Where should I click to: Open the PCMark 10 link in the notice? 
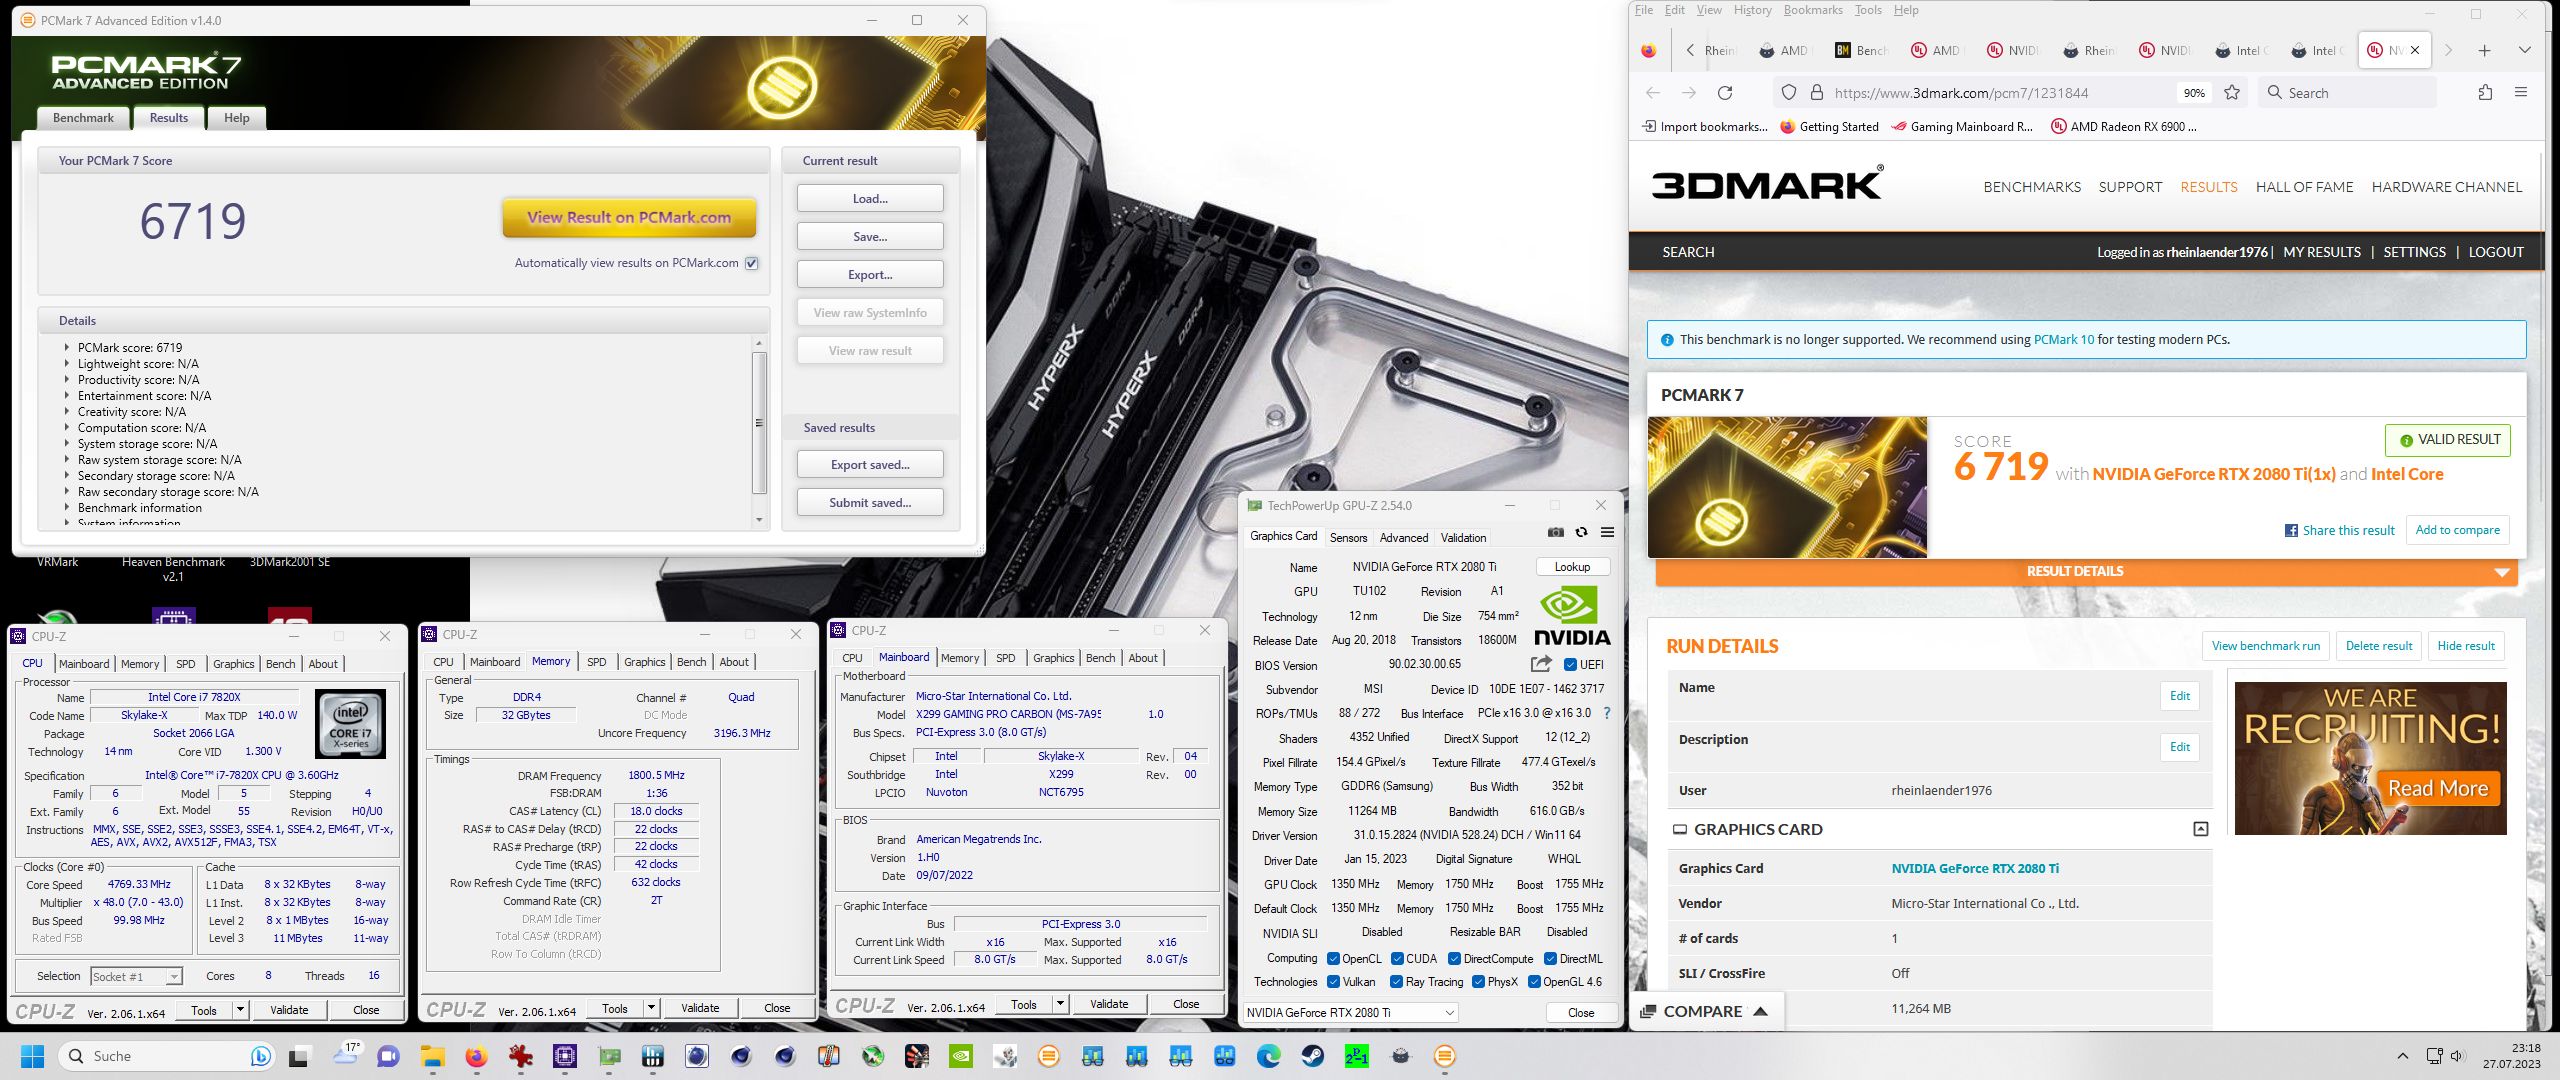pyautogui.click(x=2063, y=339)
